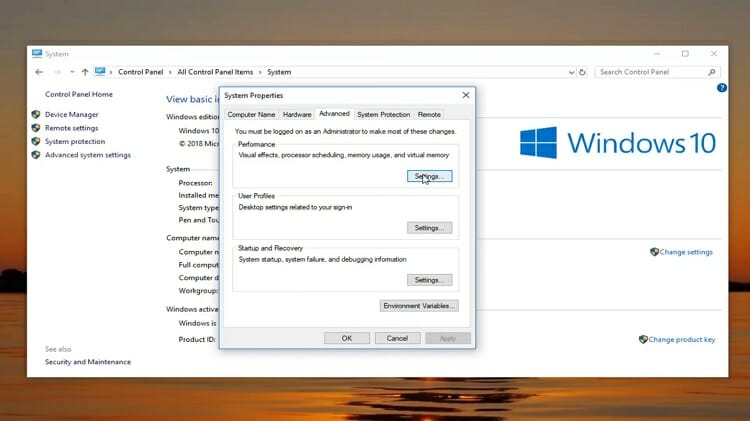Select the Advanced tab

pos(334,113)
